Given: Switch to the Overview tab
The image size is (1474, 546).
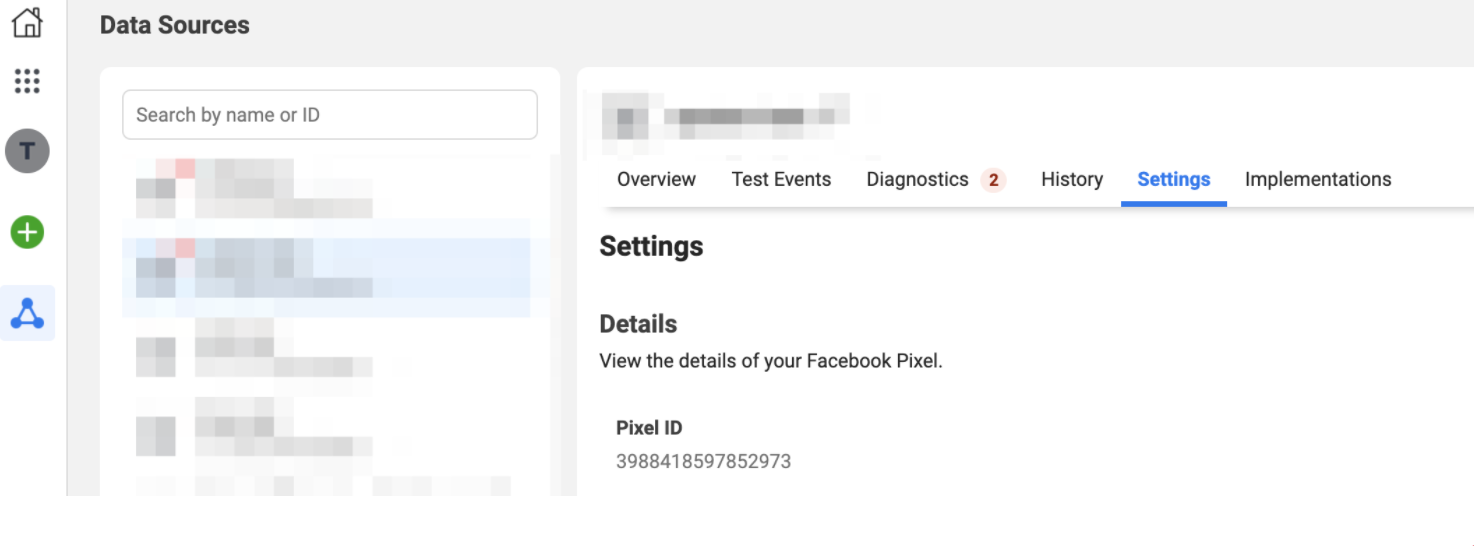Looking at the screenshot, I should (656, 180).
